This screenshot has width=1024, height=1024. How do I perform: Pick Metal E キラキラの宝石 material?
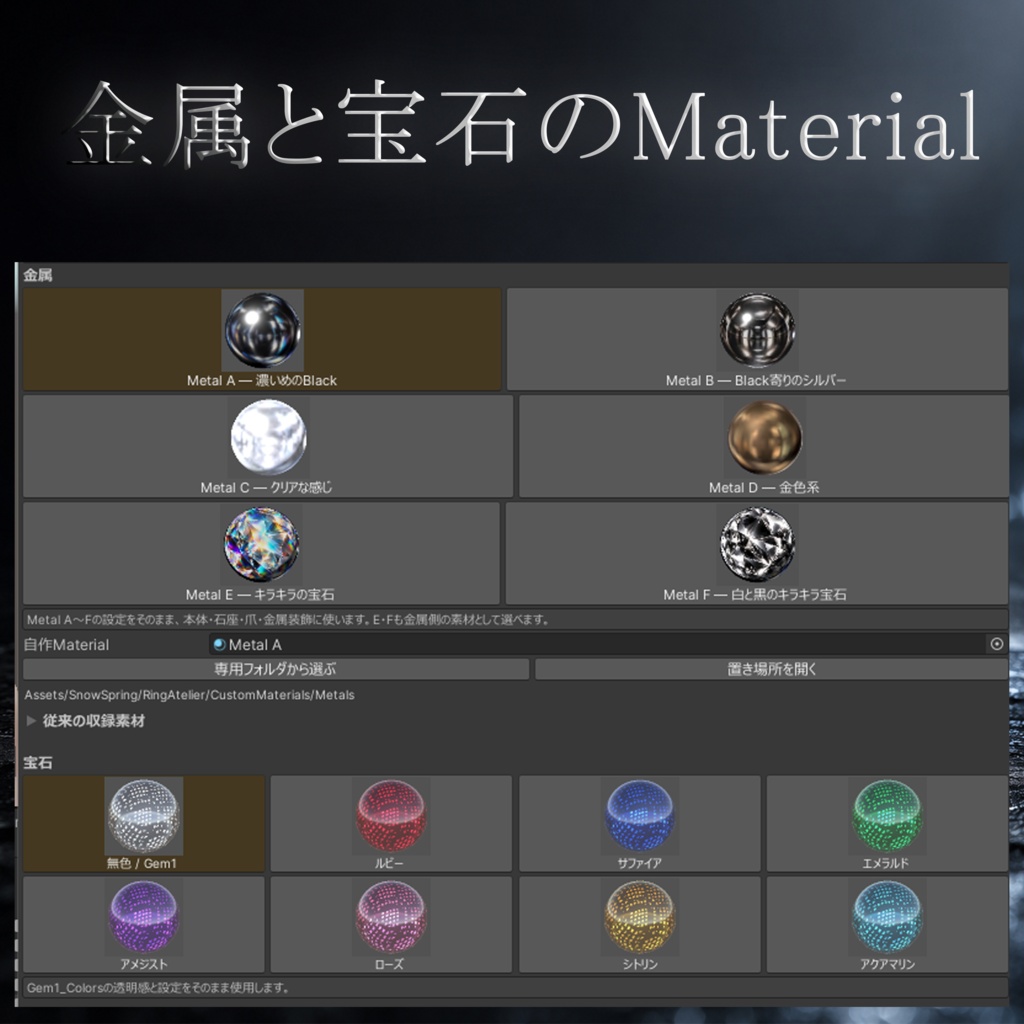pos(261,553)
